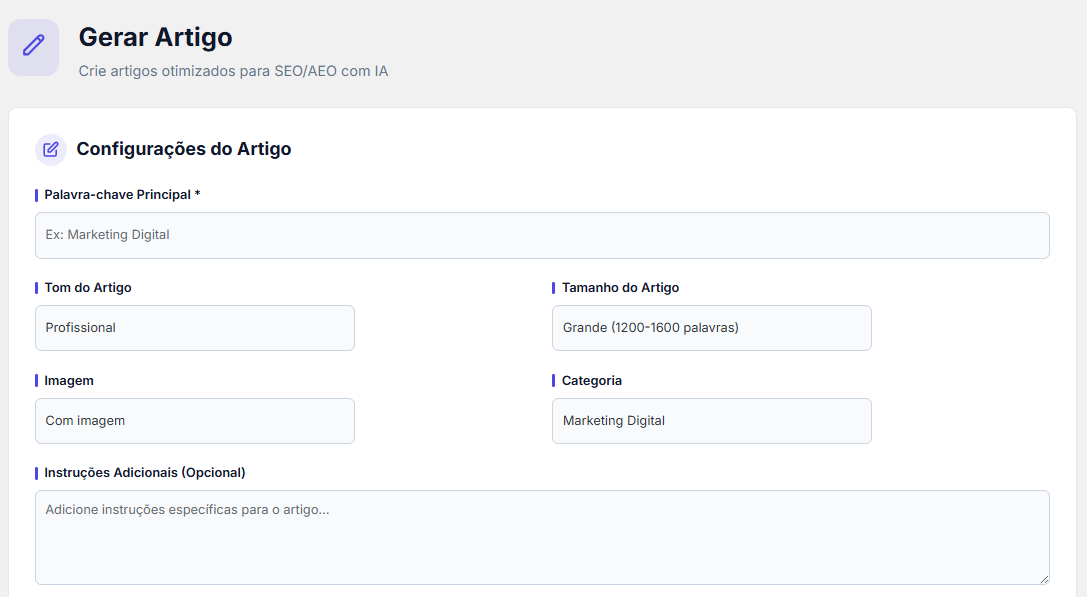
Task: Click inside the Instruções Adicionais text area
Action: (x=542, y=537)
